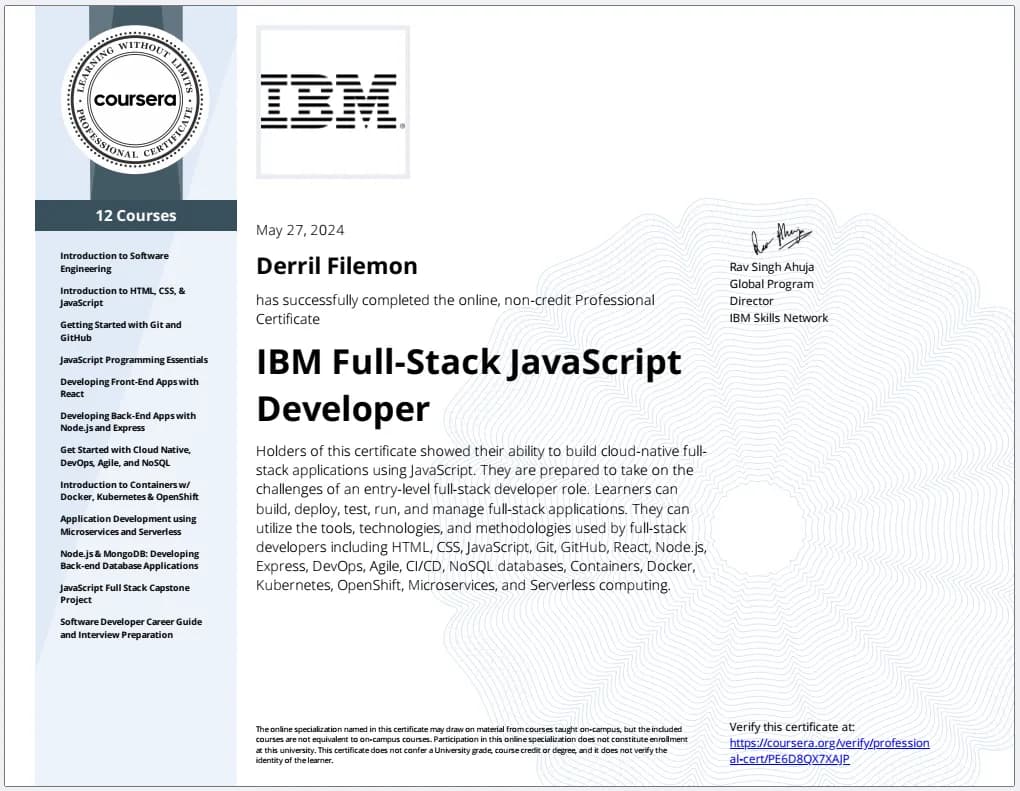Viewport: 1020px width, 791px height.
Task: Click 'has successfully completed the online' text
Action: pos(455,309)
